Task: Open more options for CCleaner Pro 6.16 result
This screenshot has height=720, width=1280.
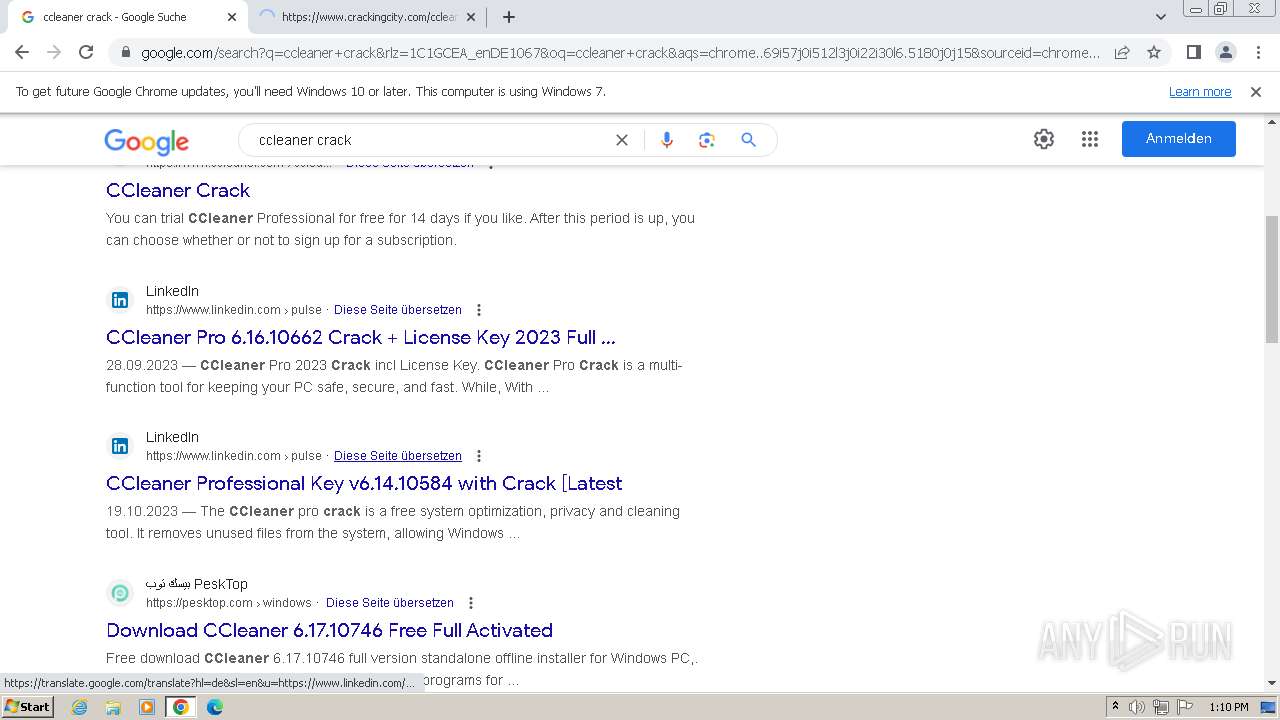Action: [478, 310]
